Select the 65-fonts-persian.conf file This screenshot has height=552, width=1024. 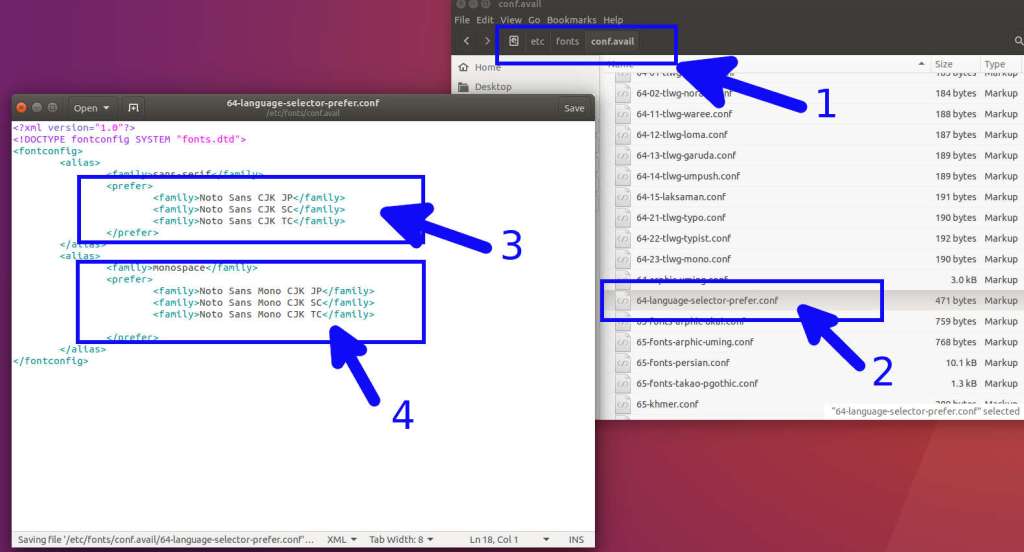pyautogui.click(x=682, y=362)
